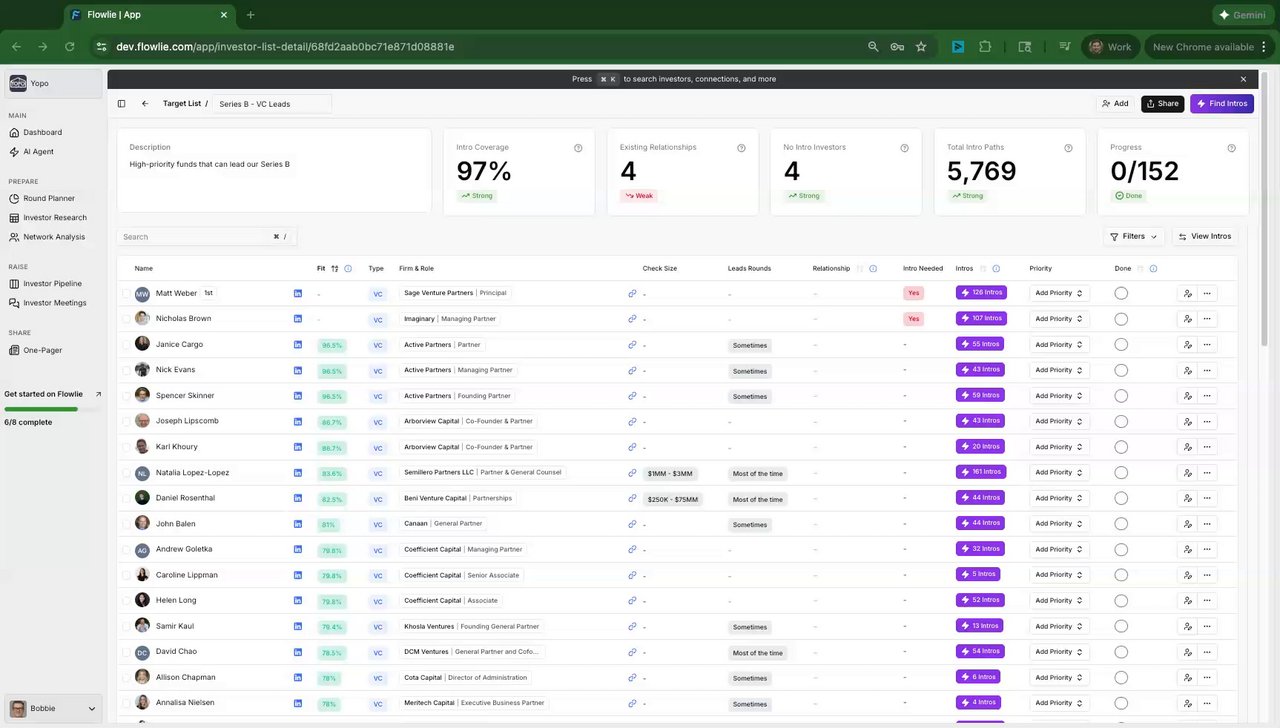
Task: Click the assign-person icon for Spencer Skinner
Action: (1187, 396)
